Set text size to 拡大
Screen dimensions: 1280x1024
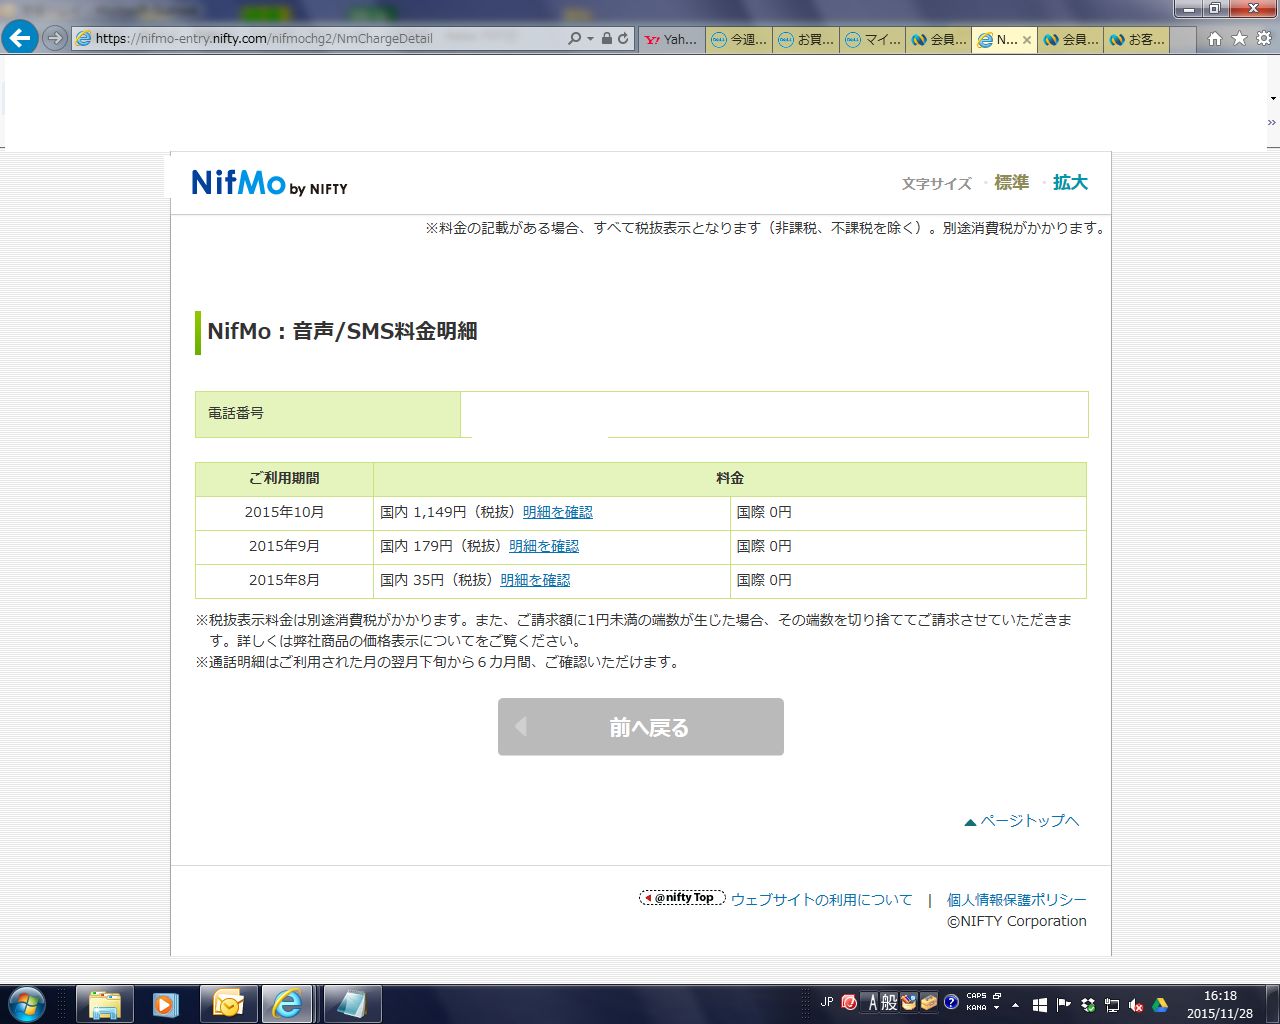click(1070, 182)
